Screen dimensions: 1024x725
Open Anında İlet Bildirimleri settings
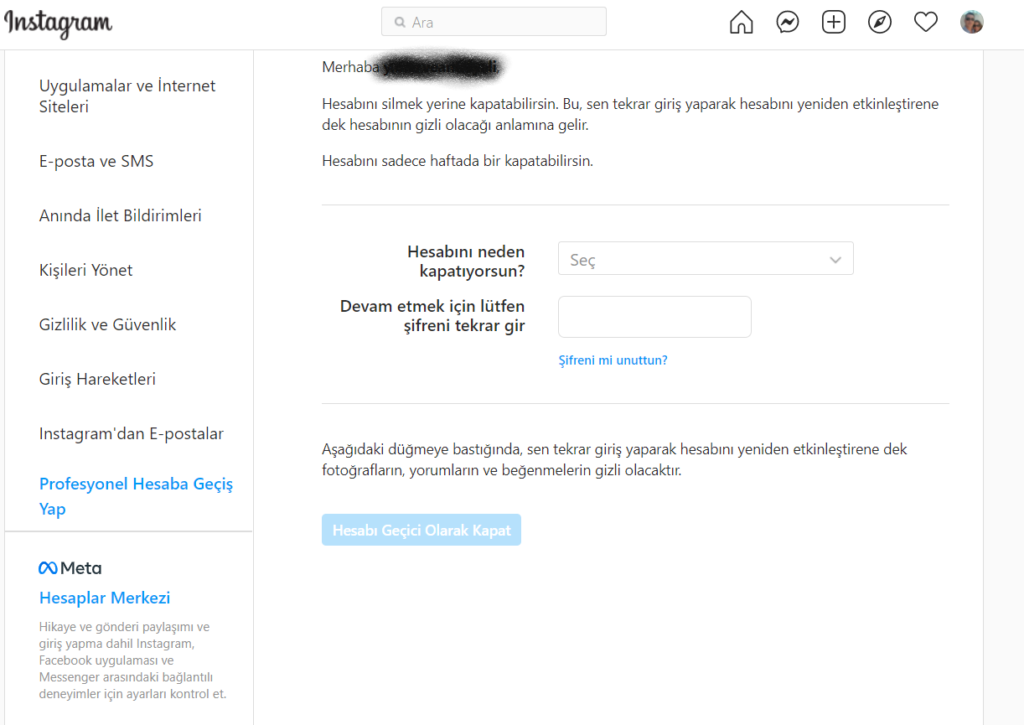click(120, 216)
